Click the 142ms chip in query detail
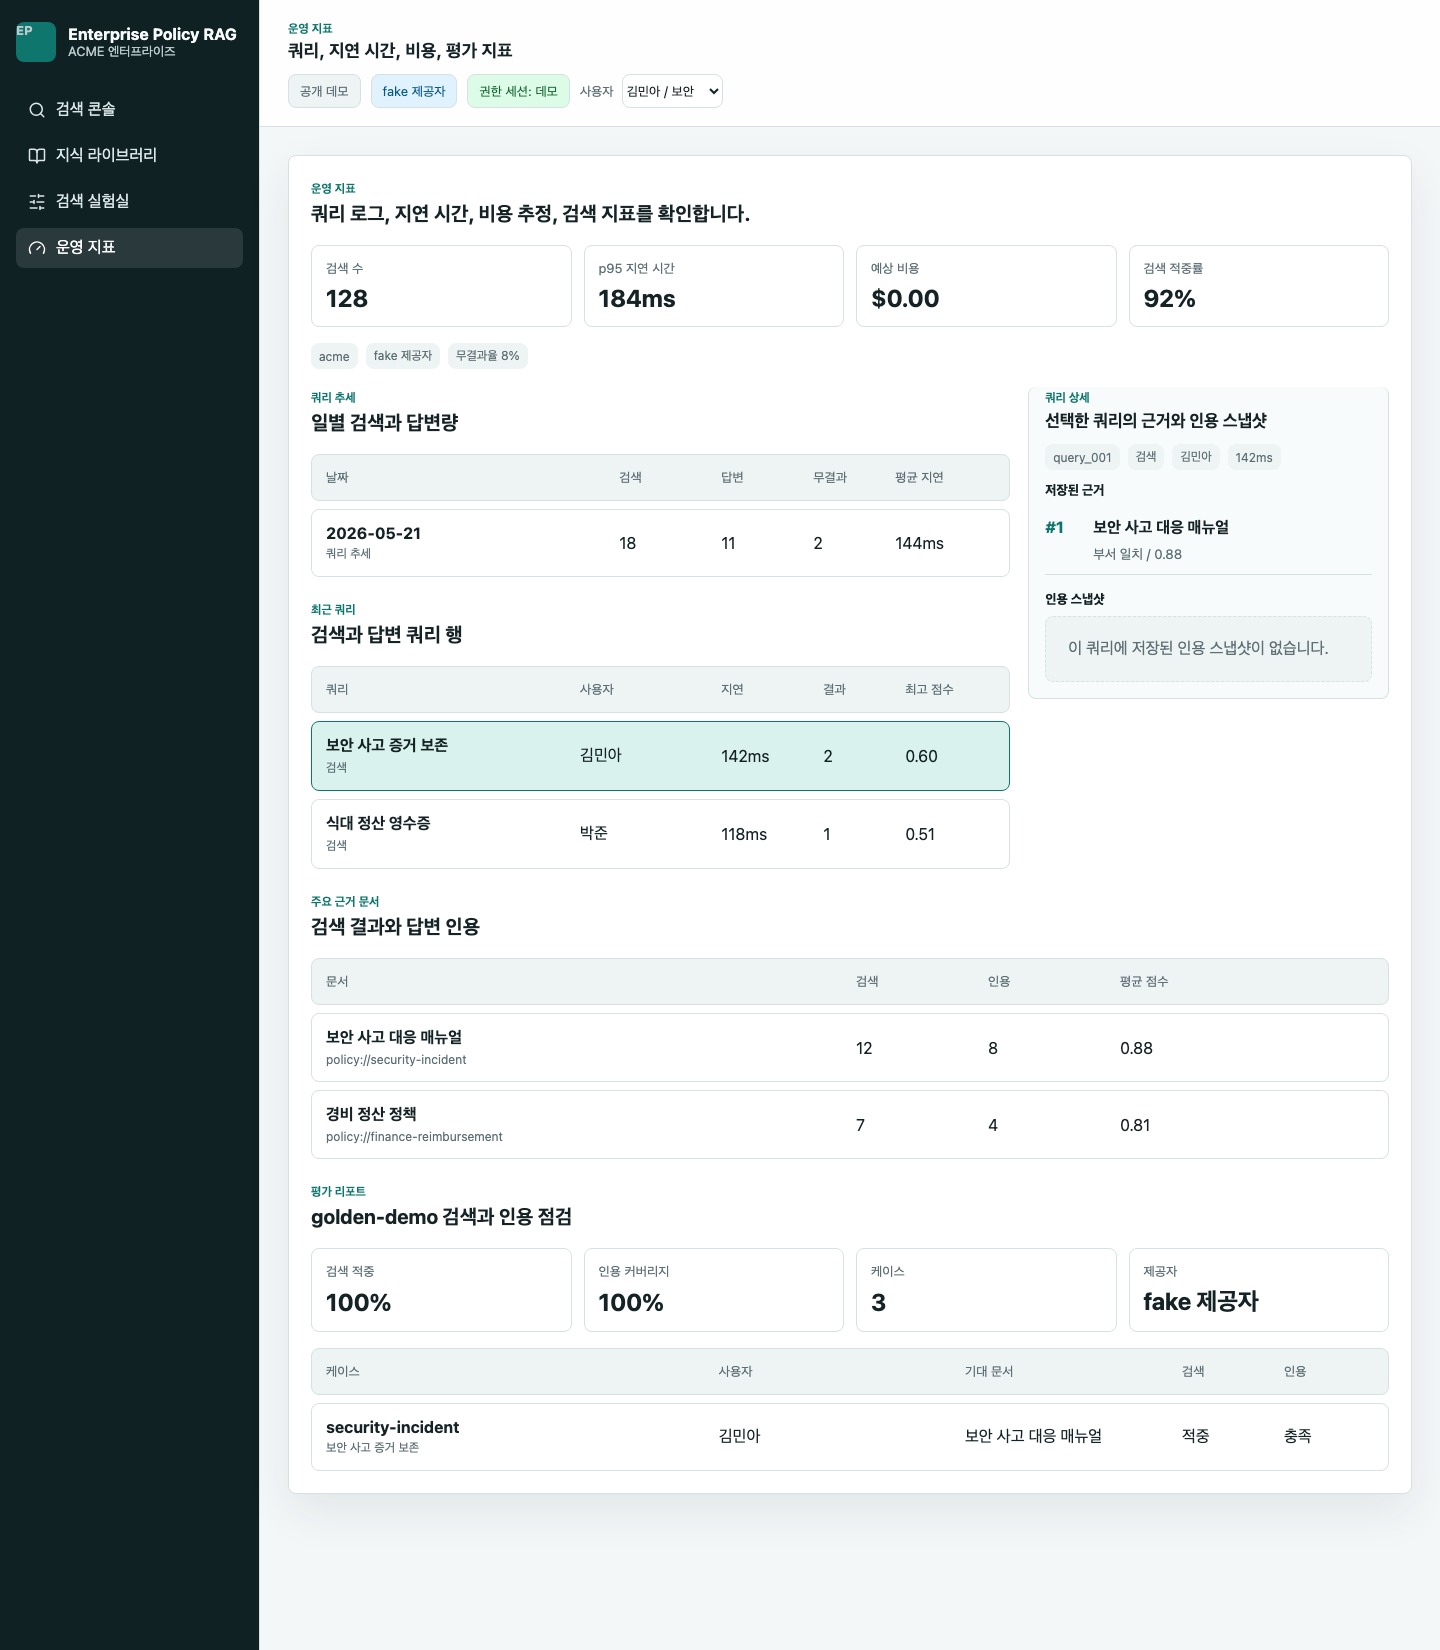 [x=1254, y=457]
